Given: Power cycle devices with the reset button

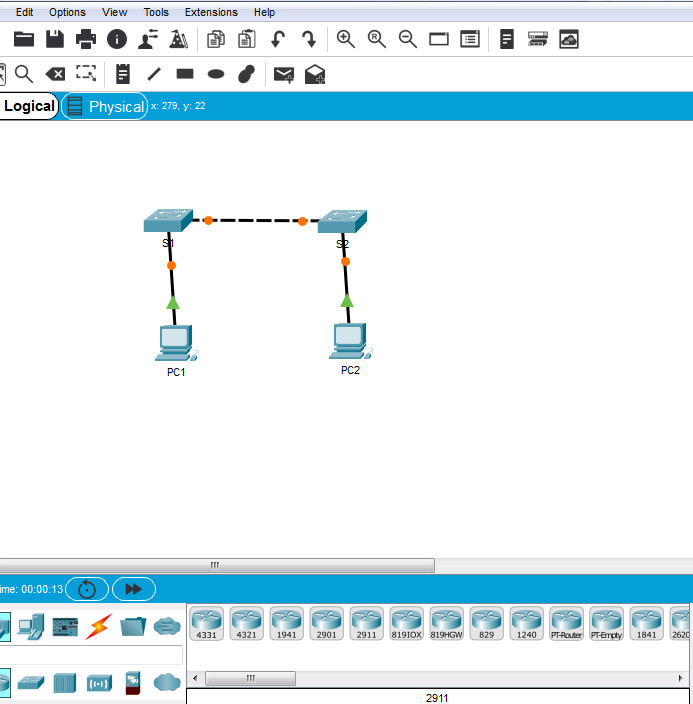Looking at the screenshot, I should pyautogui.click(x=87, y=589).
